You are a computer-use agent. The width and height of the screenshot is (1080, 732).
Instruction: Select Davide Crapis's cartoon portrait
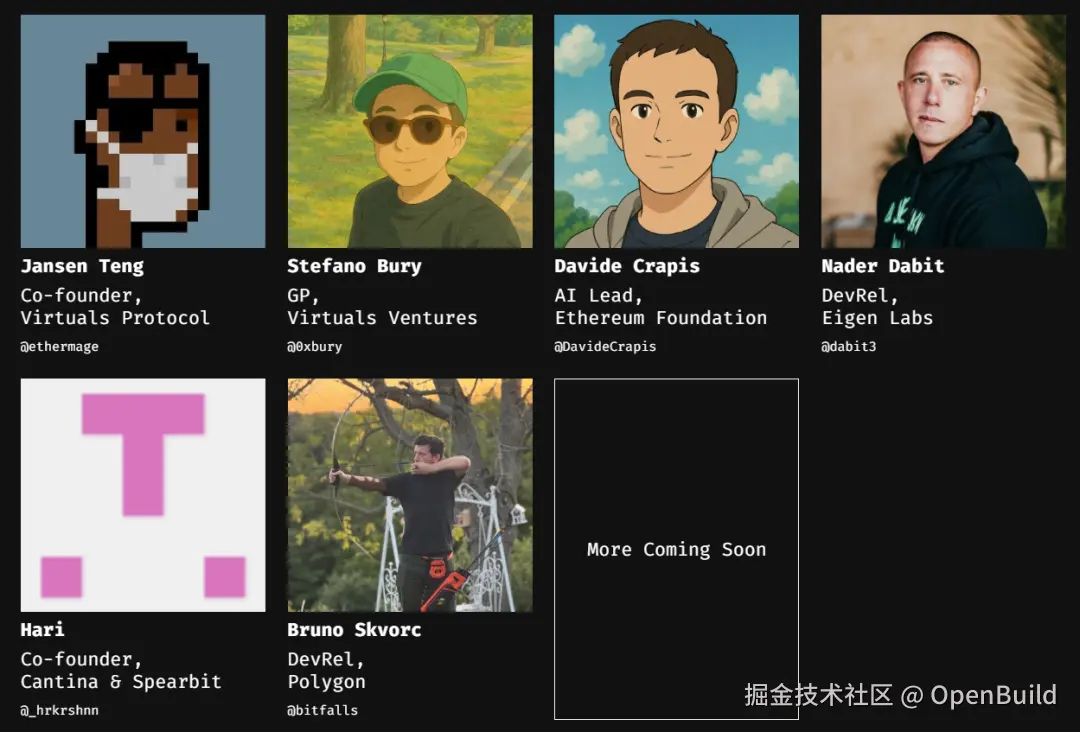click(x=676, y=131)
